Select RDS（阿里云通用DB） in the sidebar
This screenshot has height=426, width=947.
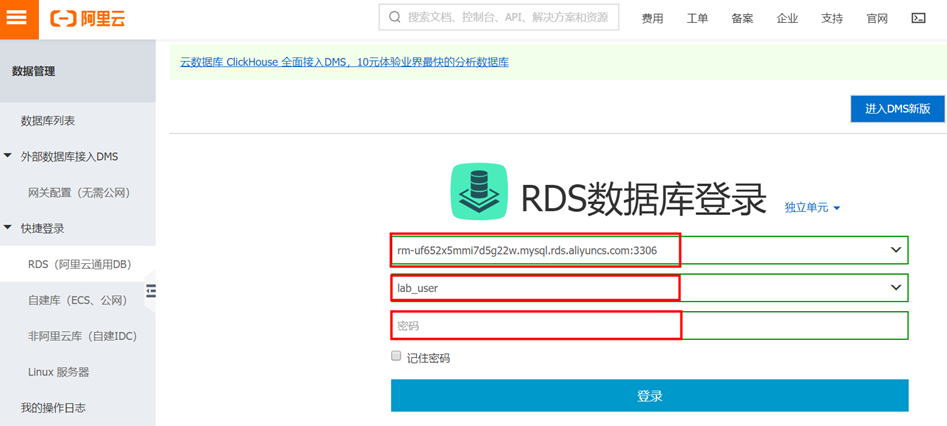coord(78,263)
